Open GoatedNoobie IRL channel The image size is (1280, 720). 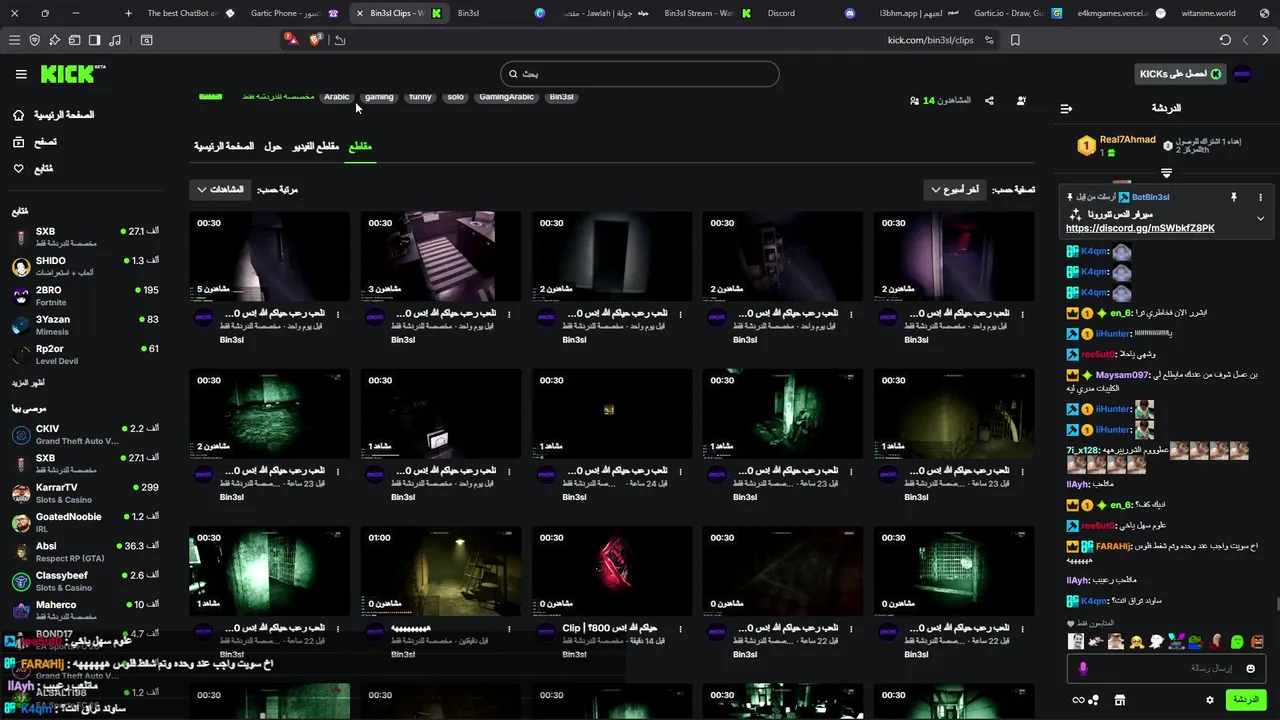tap(85, 522)
